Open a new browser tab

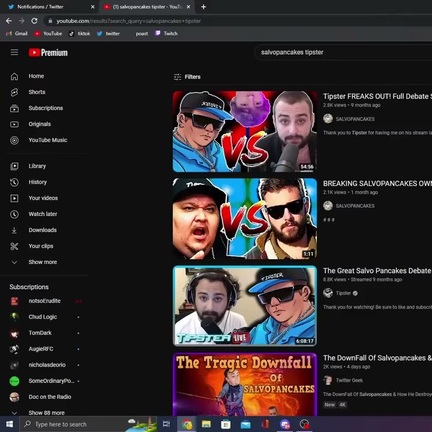(x=203, y=7)
